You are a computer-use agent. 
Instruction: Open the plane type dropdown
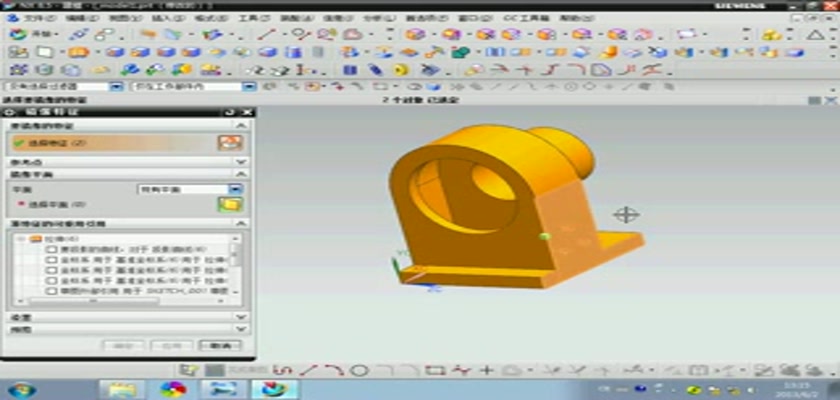(236, 189)
